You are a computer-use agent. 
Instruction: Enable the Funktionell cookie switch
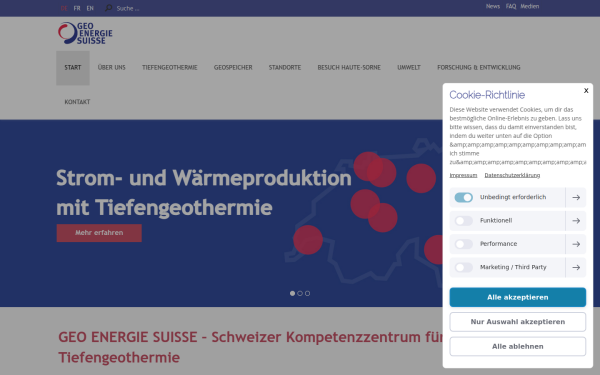click(463, 221)
